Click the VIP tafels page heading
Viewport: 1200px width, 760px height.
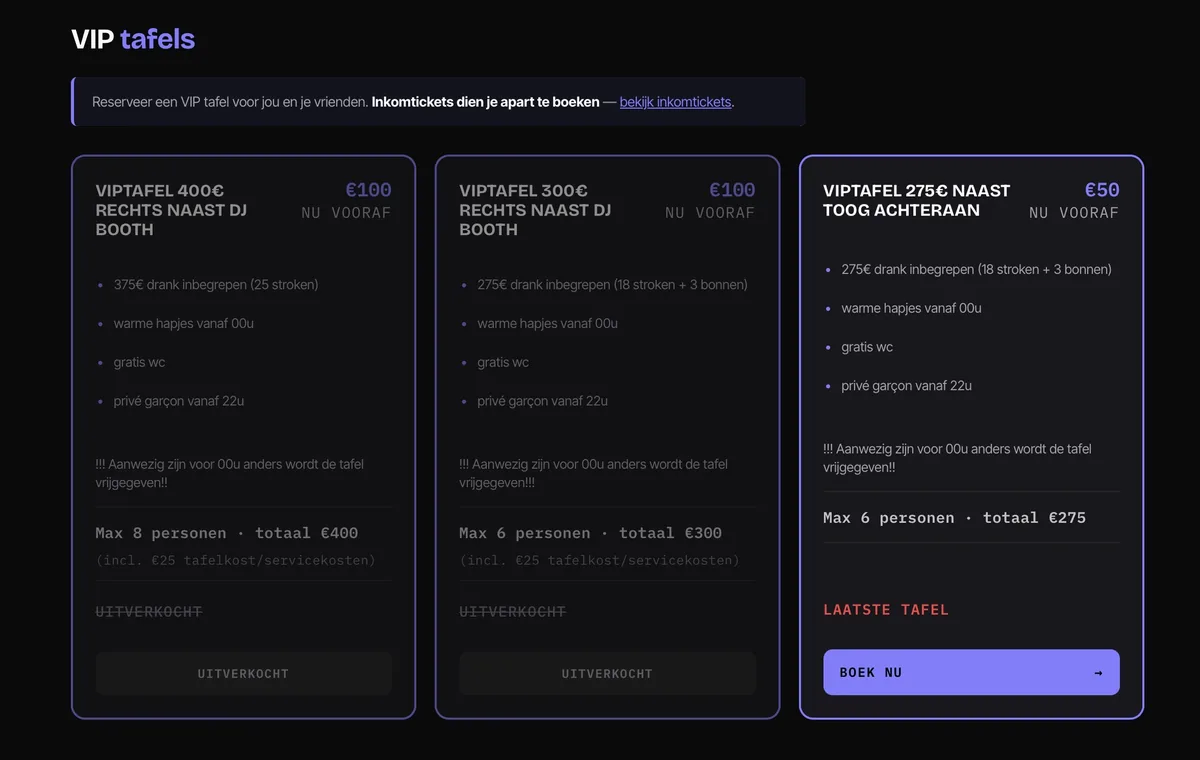[133, 39]
